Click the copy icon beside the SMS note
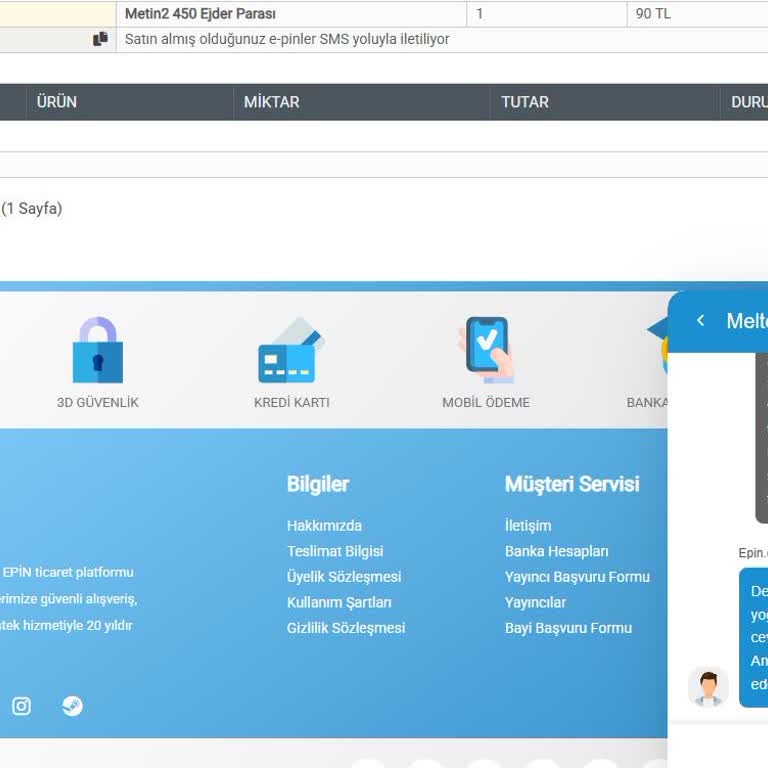Screen dimensions: 768x768 click(100, 39)
